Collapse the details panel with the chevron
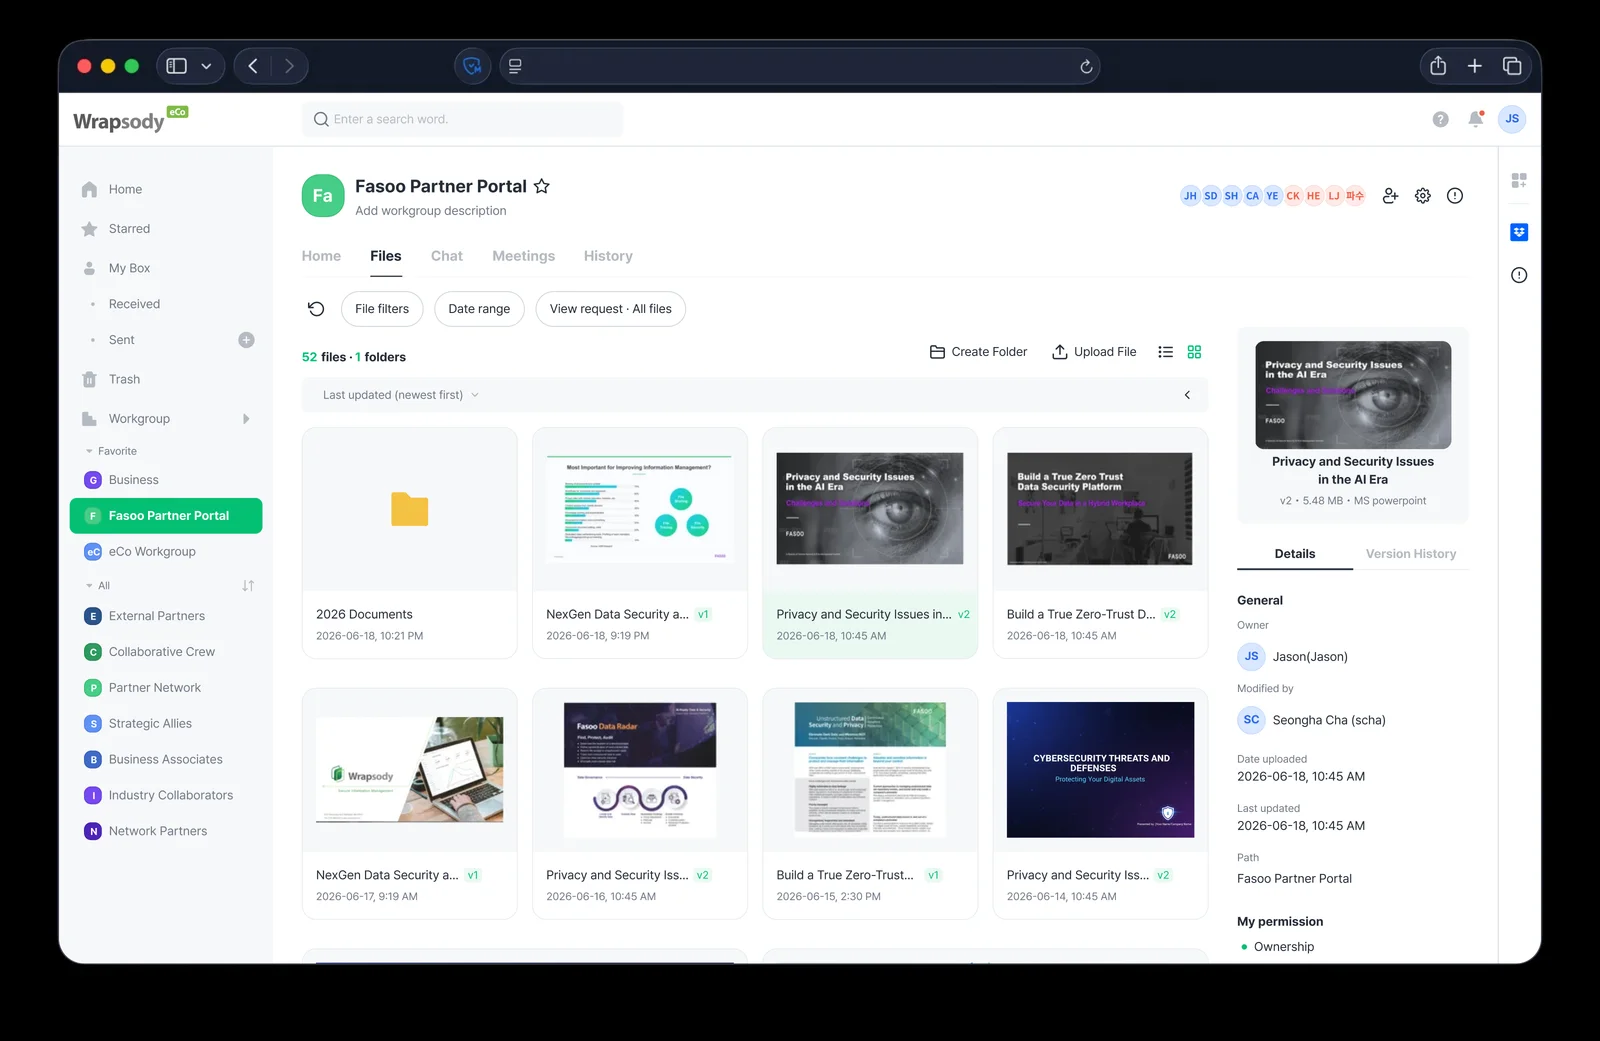This screenshot has width=1600, height=1041. click(x=1187, y=395)
